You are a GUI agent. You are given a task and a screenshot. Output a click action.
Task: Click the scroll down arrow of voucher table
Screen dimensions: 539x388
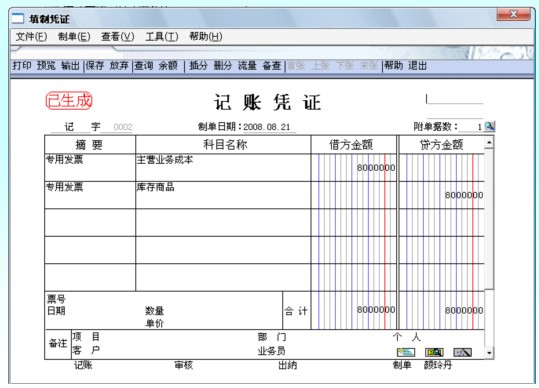click(x=489, y=353)
